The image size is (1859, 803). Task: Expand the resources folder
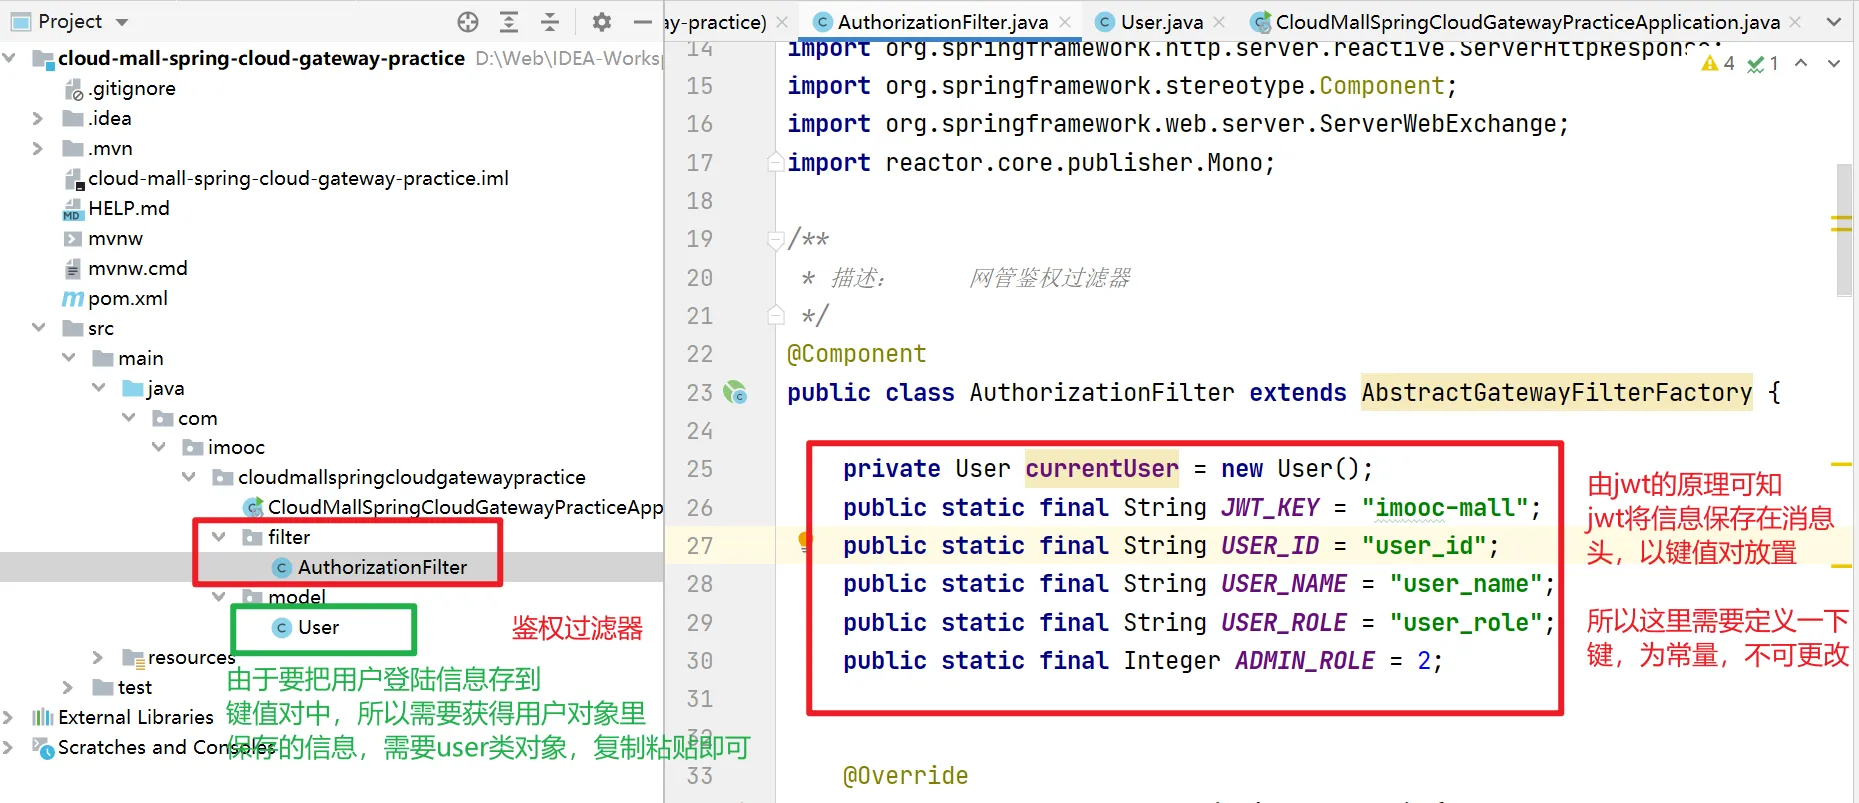tap(98, 657)
